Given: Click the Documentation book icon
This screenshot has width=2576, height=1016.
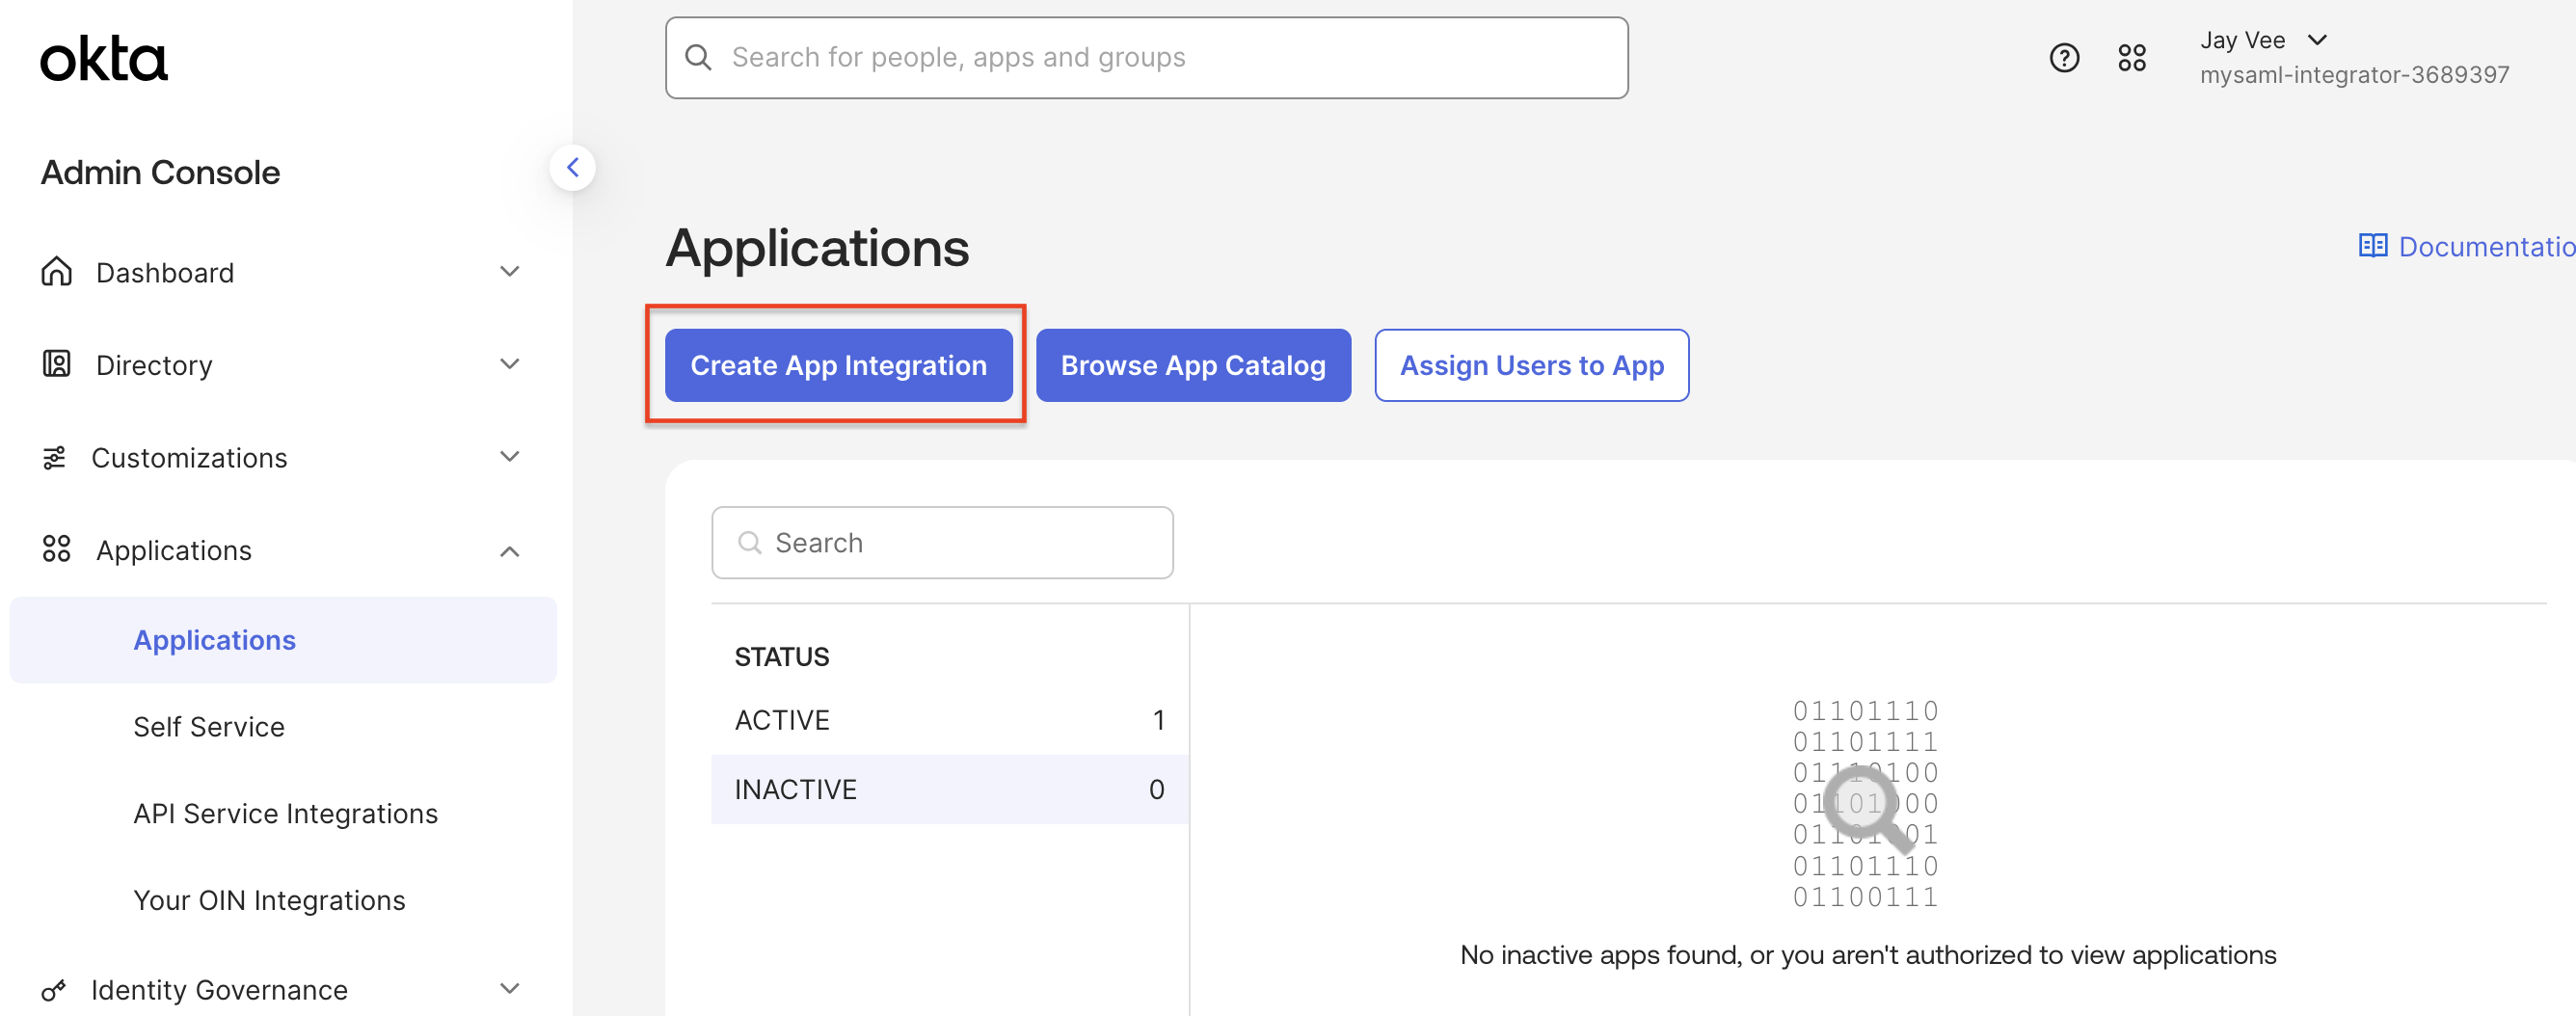Looking at the screenshot, I should click(2373, 246).
